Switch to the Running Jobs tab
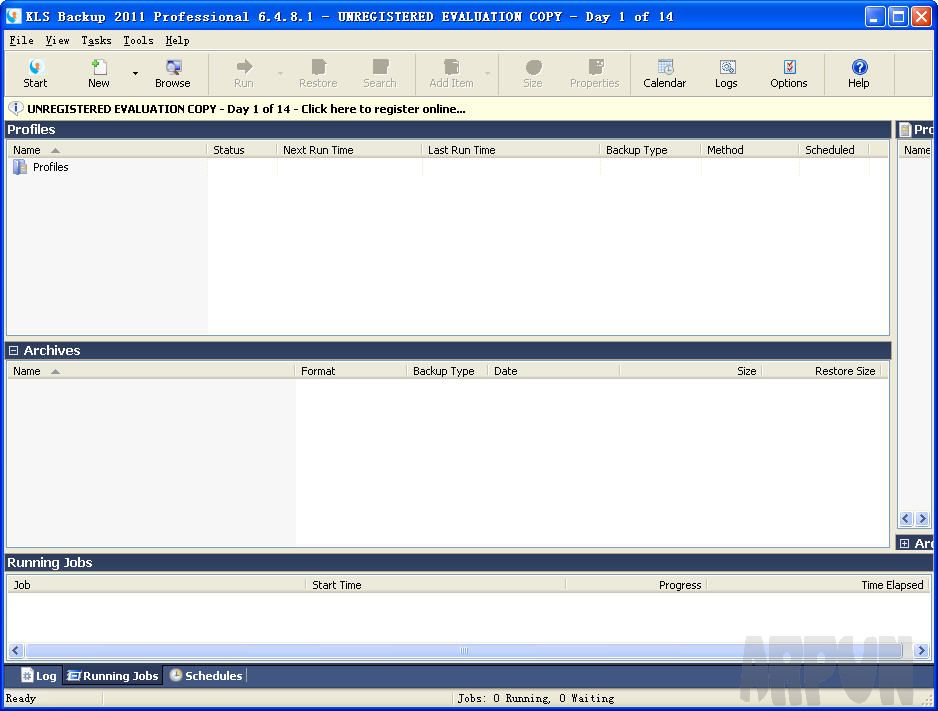Screen dimensions: 938x711 (112, 676)
